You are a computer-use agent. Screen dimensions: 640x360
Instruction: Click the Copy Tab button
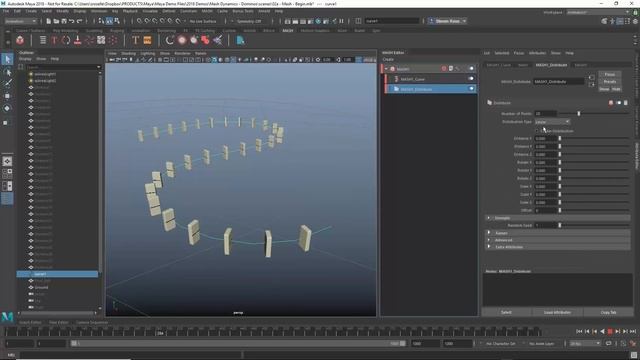608,312
